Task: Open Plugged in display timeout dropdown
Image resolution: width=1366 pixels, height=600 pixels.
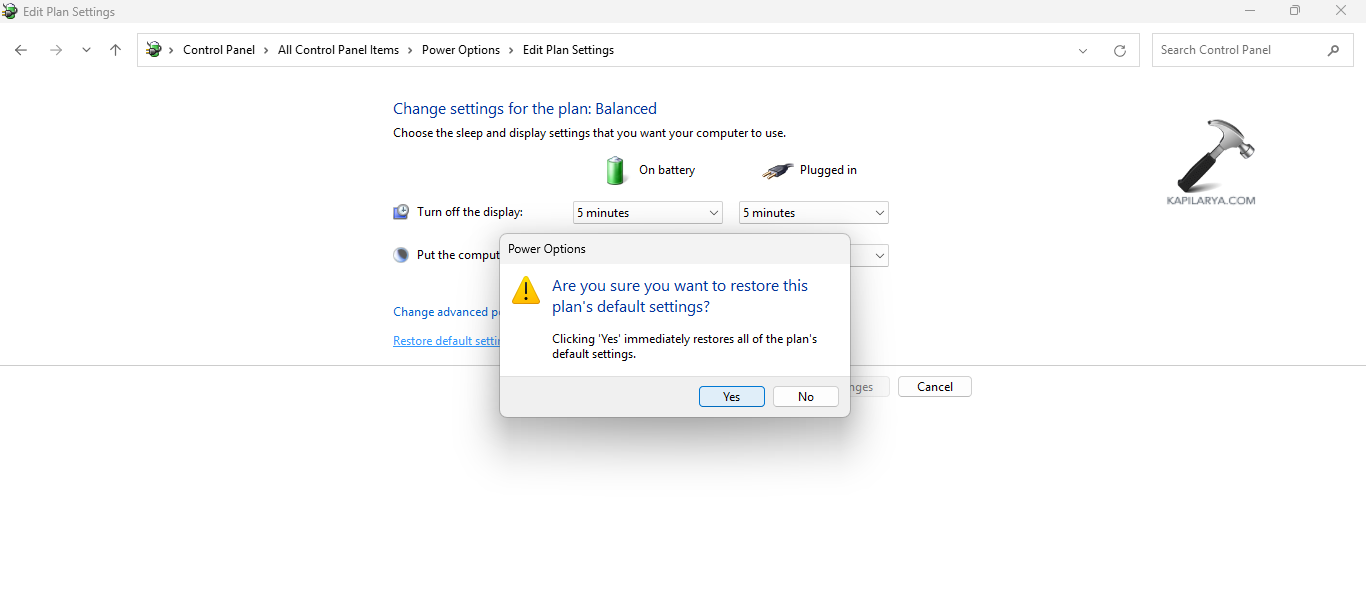Action: [x=813, y=213]
